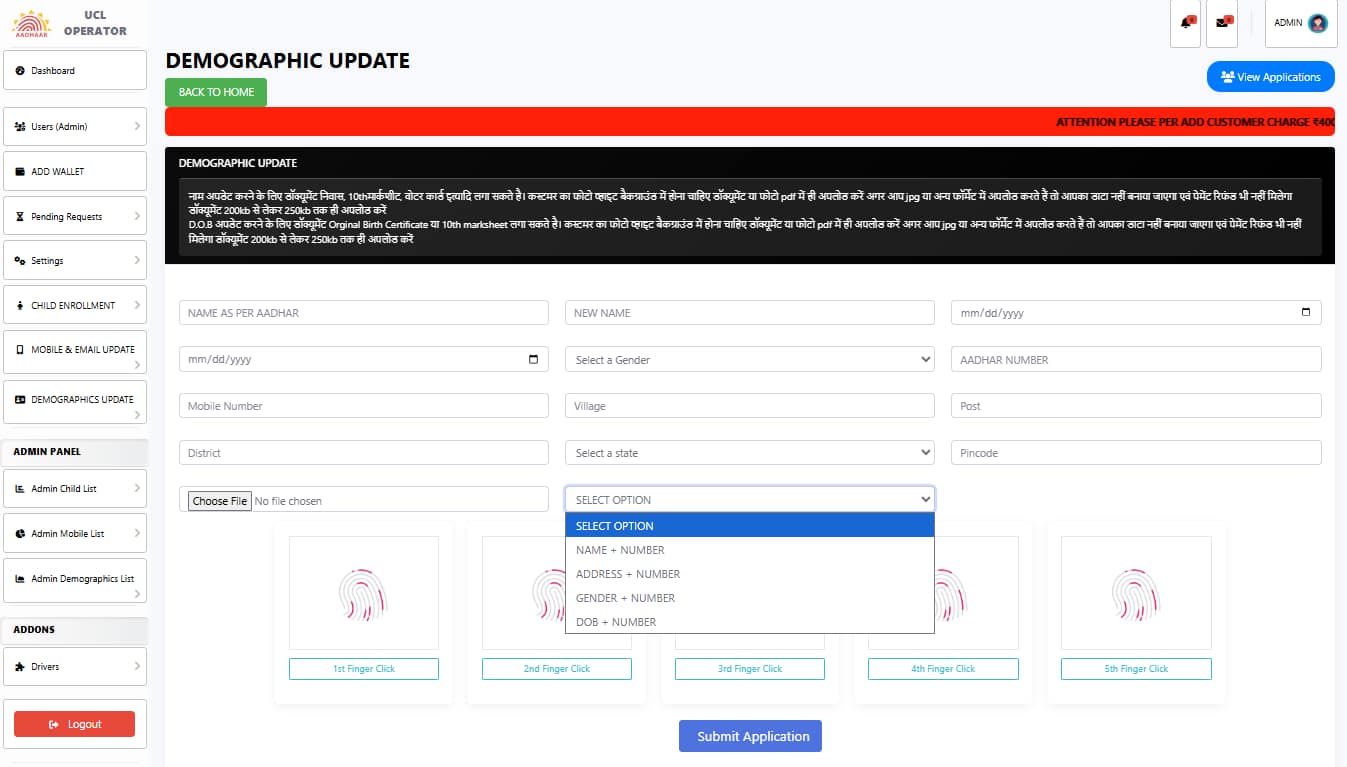Go back using BACK TO HOME button
The width and height of the screenshot is (1347, 767).
click(x=216, y=92)
